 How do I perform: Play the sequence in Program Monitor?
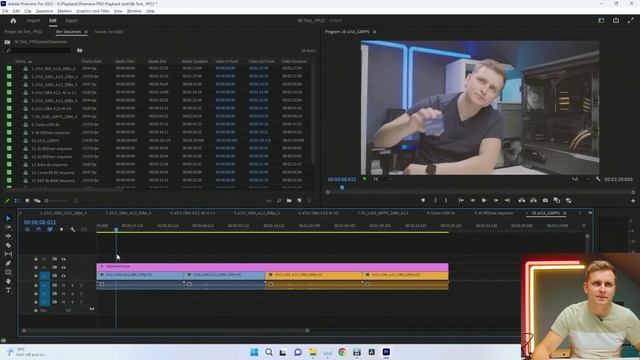pyautogui.click(x=484, y=200)
